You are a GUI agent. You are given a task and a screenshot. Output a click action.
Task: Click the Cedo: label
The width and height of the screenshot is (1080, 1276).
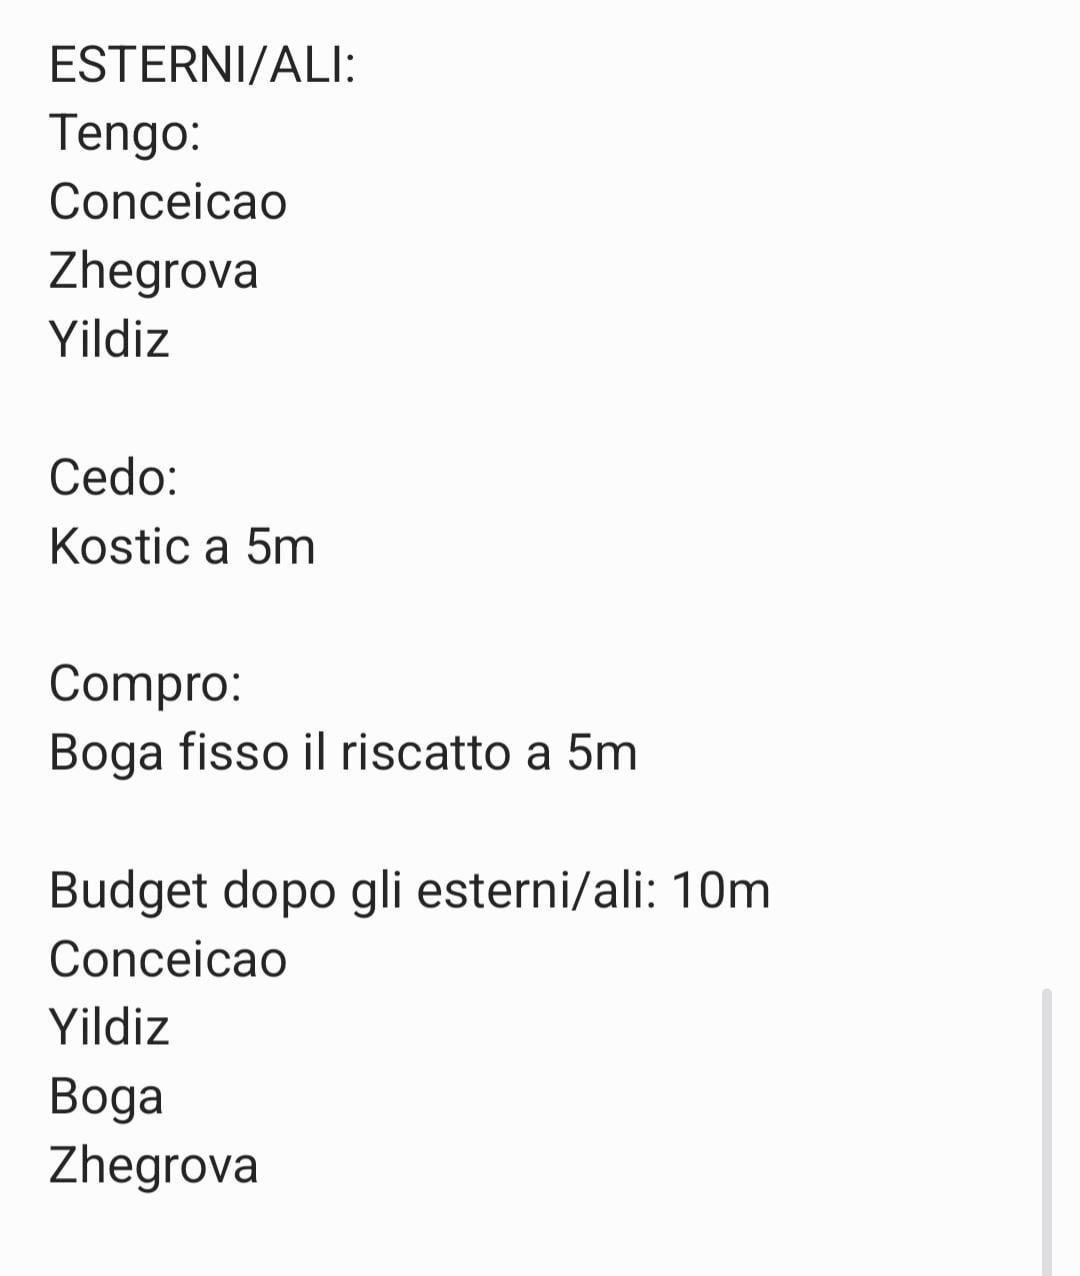(x=113, y=477)
